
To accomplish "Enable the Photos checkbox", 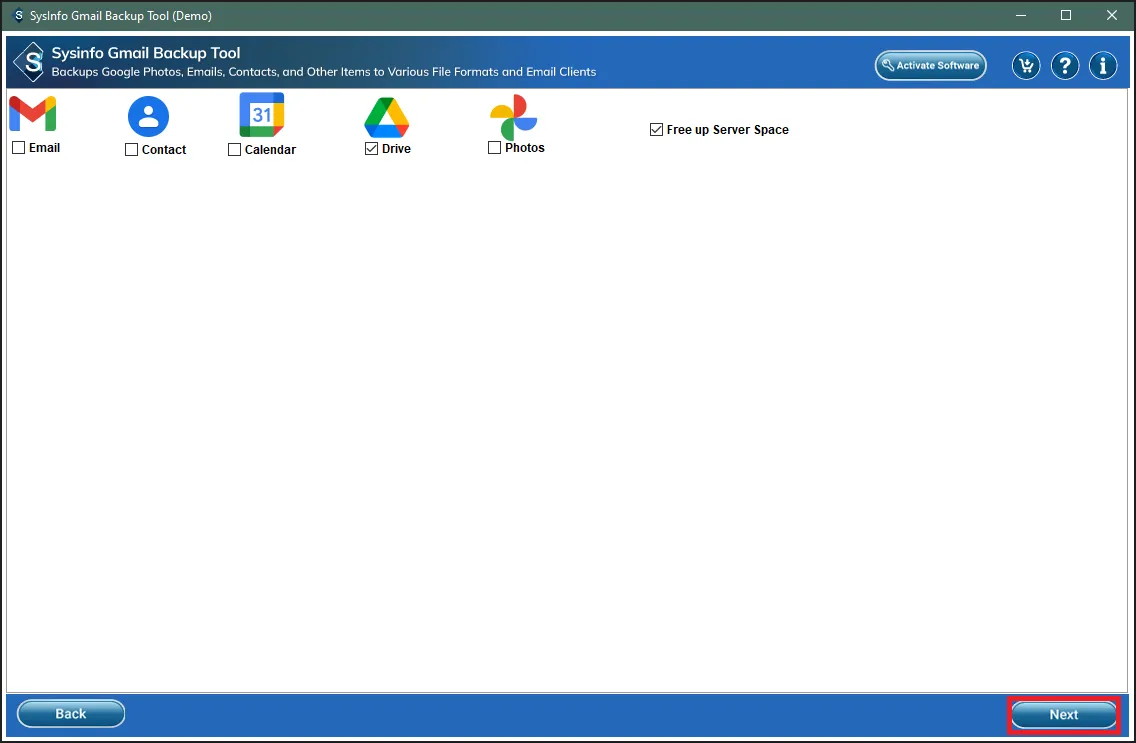I will point(495,148).
